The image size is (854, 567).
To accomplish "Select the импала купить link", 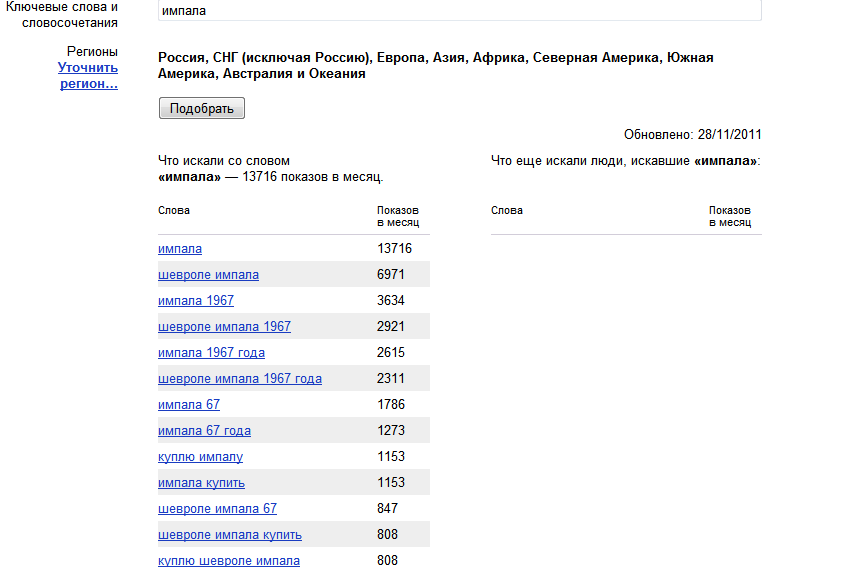I will click(x=202, y=483).
